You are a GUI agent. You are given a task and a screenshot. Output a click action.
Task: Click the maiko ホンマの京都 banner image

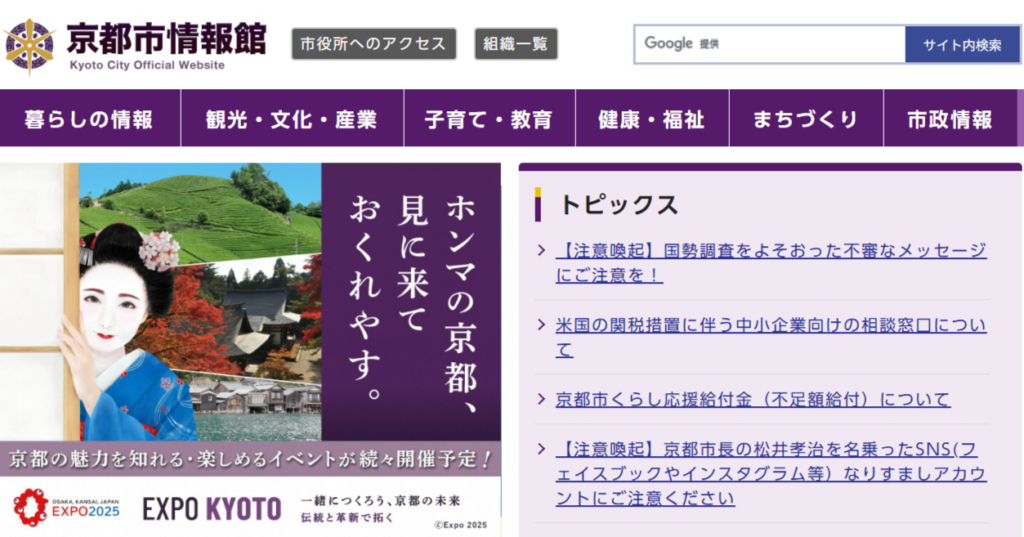pos(250,300)
